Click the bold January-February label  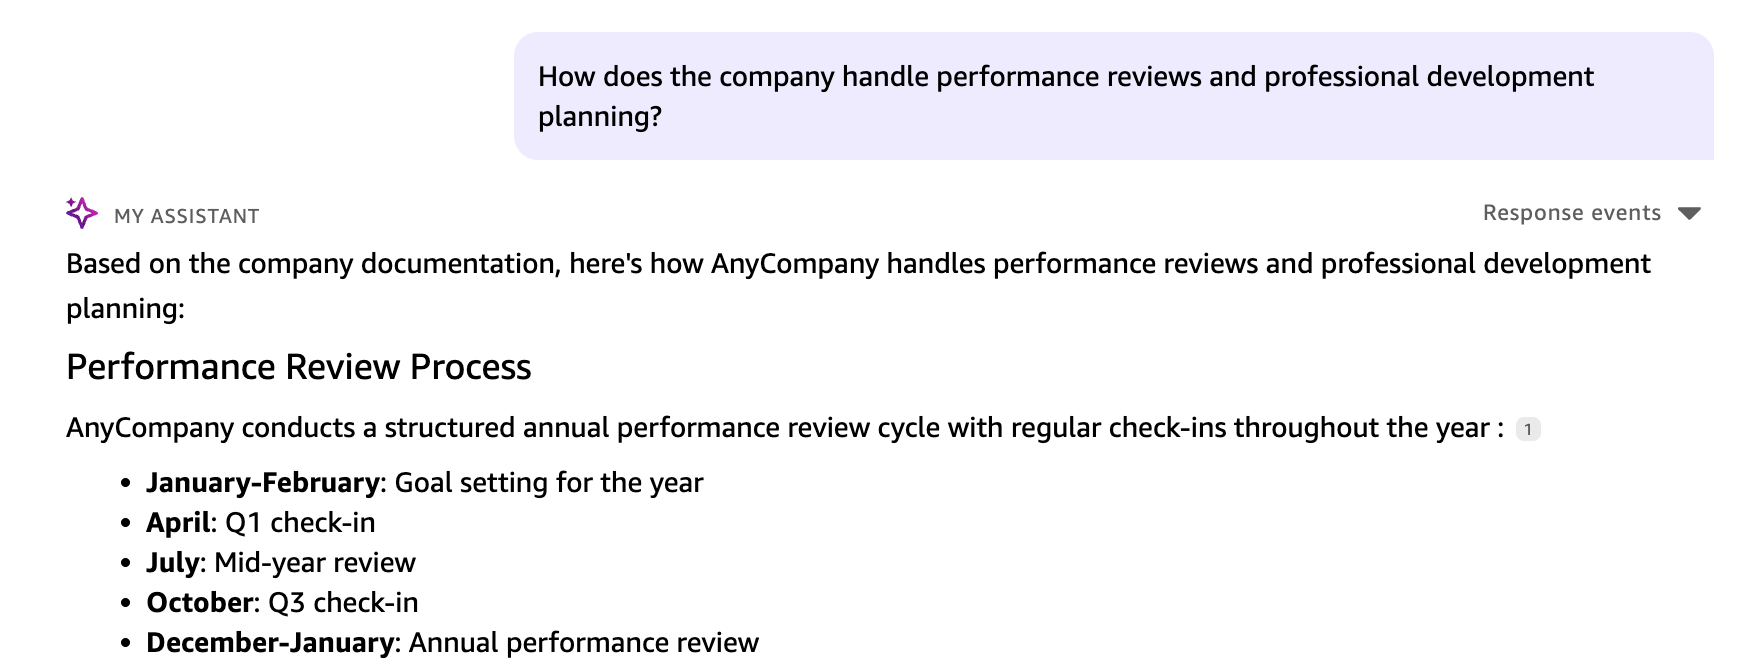point(262,483)
